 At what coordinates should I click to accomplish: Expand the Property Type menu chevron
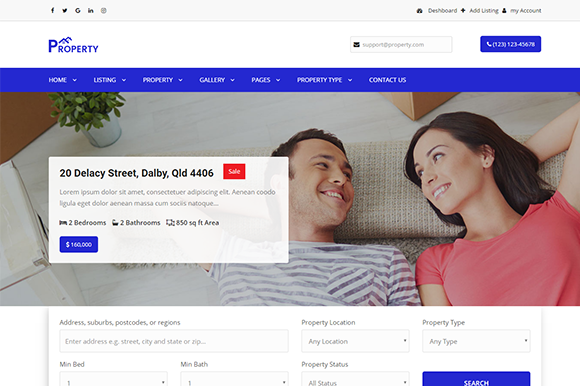click(x=350, y=80)
